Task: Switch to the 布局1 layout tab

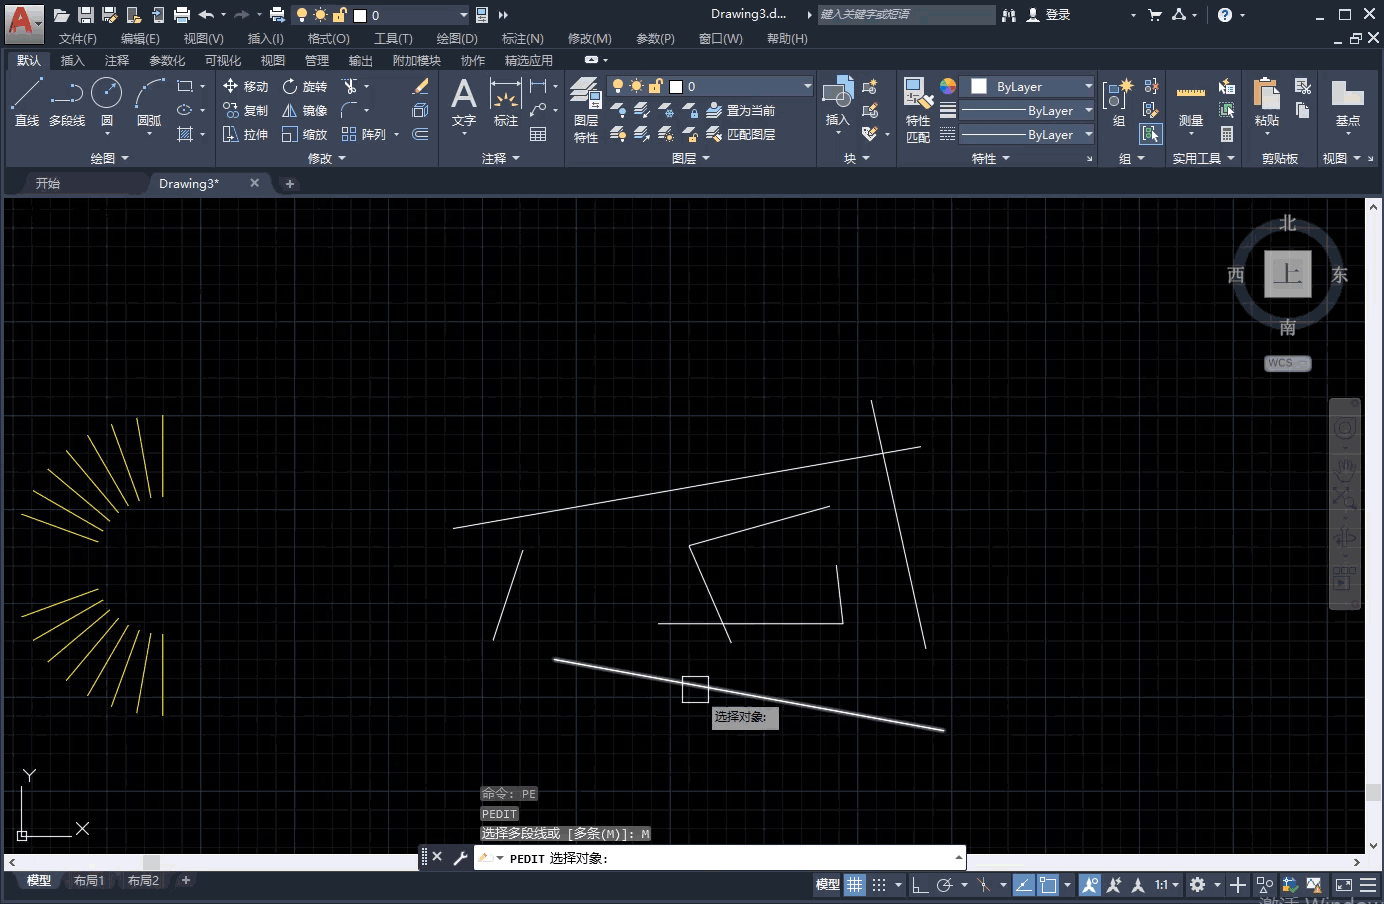Action: 89,880
